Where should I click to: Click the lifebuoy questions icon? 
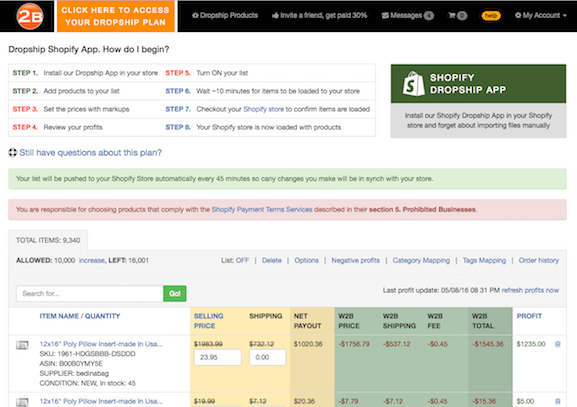13,152
